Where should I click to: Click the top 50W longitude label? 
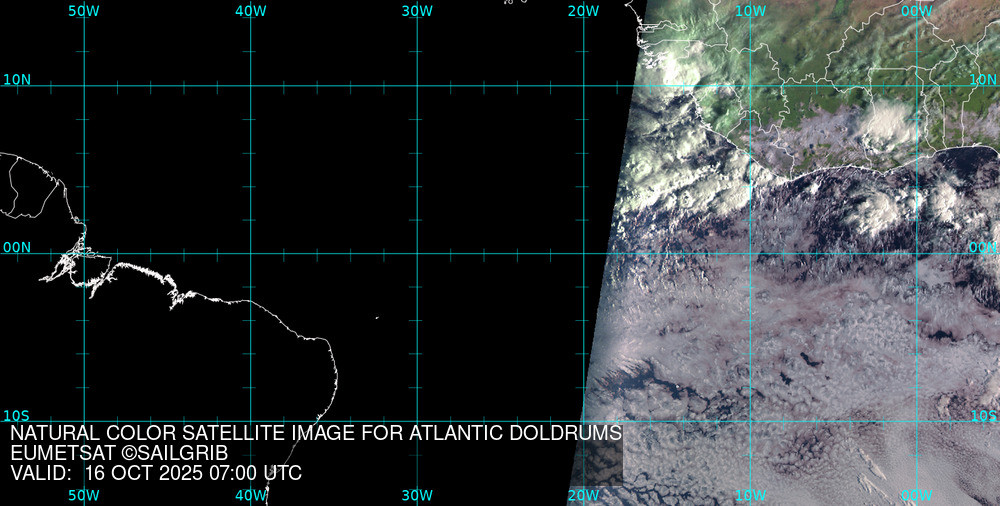point(84,11)
